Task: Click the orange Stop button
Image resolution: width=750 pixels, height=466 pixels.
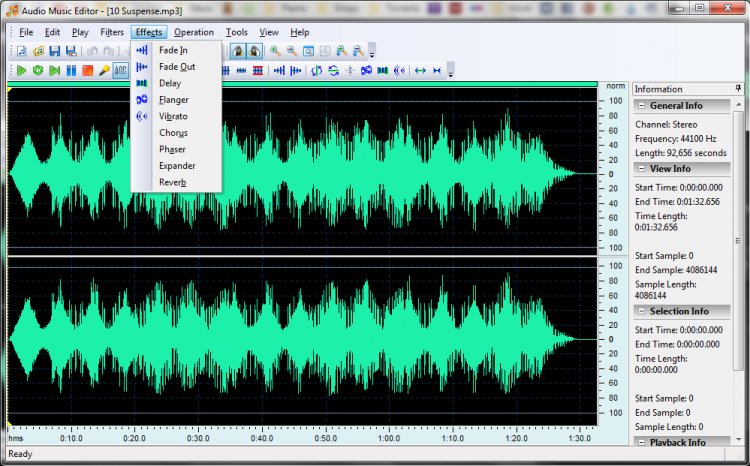Action: pos(88,71)
